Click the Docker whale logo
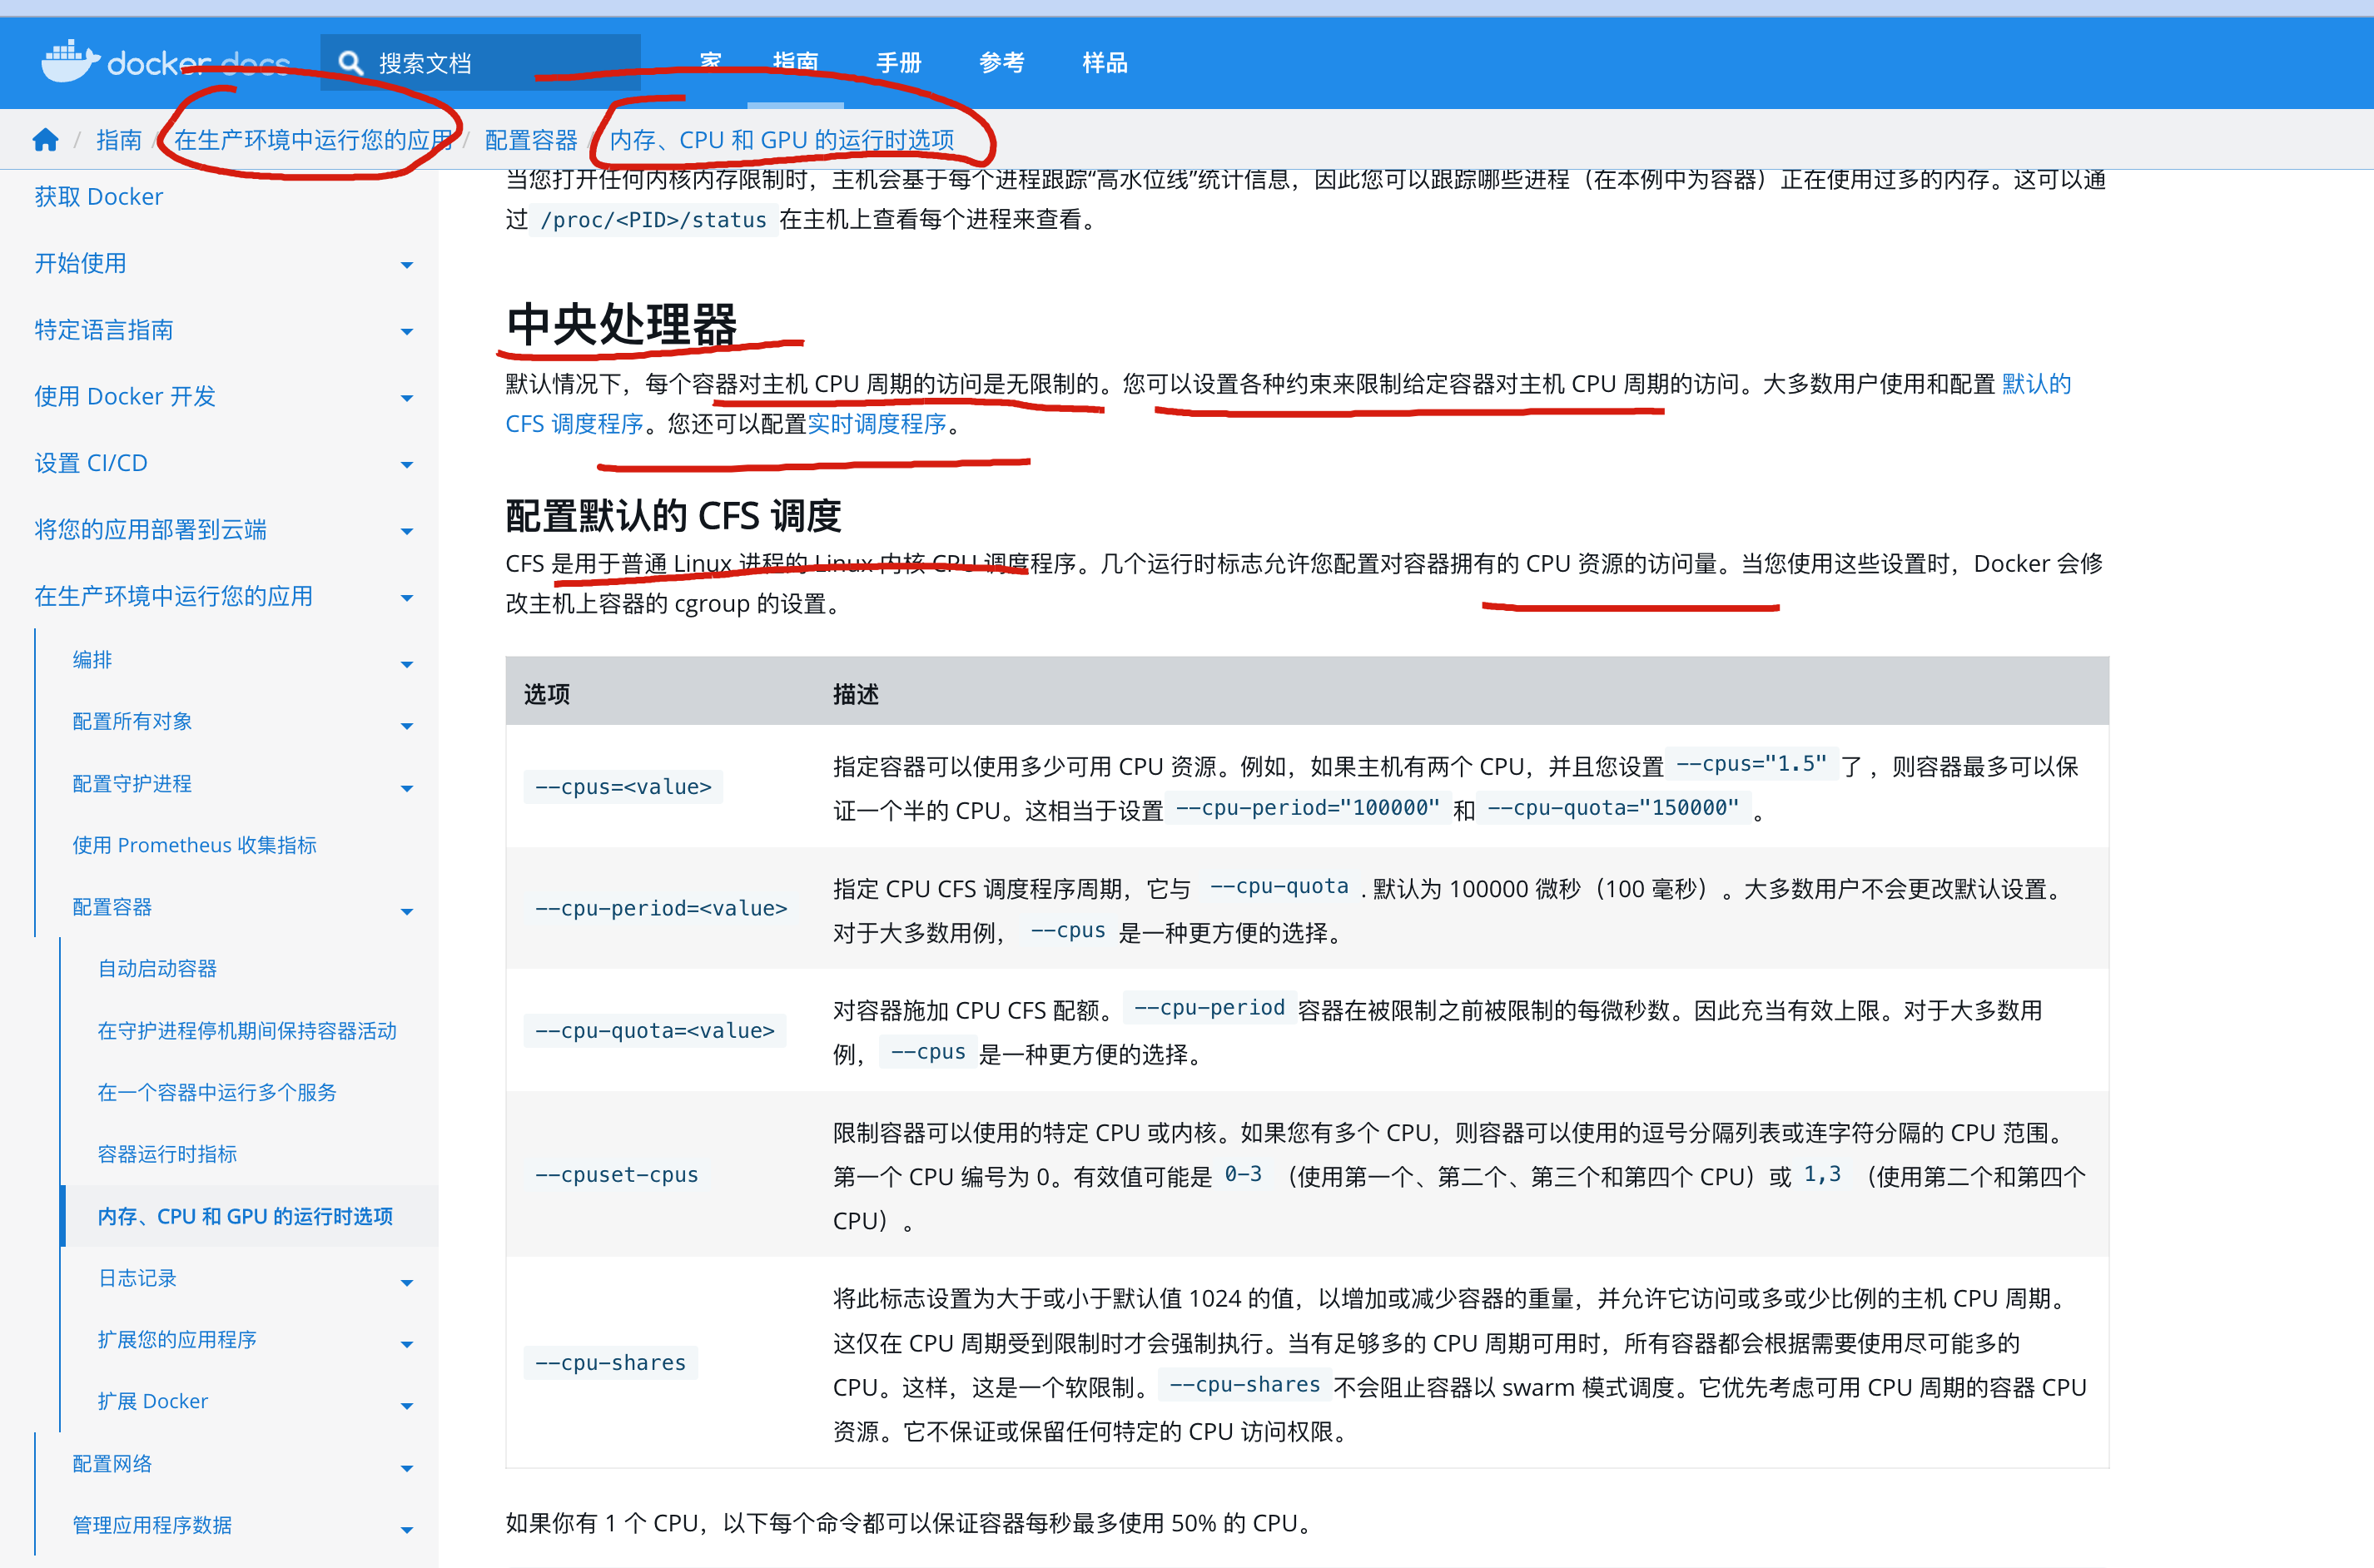2374x1568 pixels. [x=69, y=62]
